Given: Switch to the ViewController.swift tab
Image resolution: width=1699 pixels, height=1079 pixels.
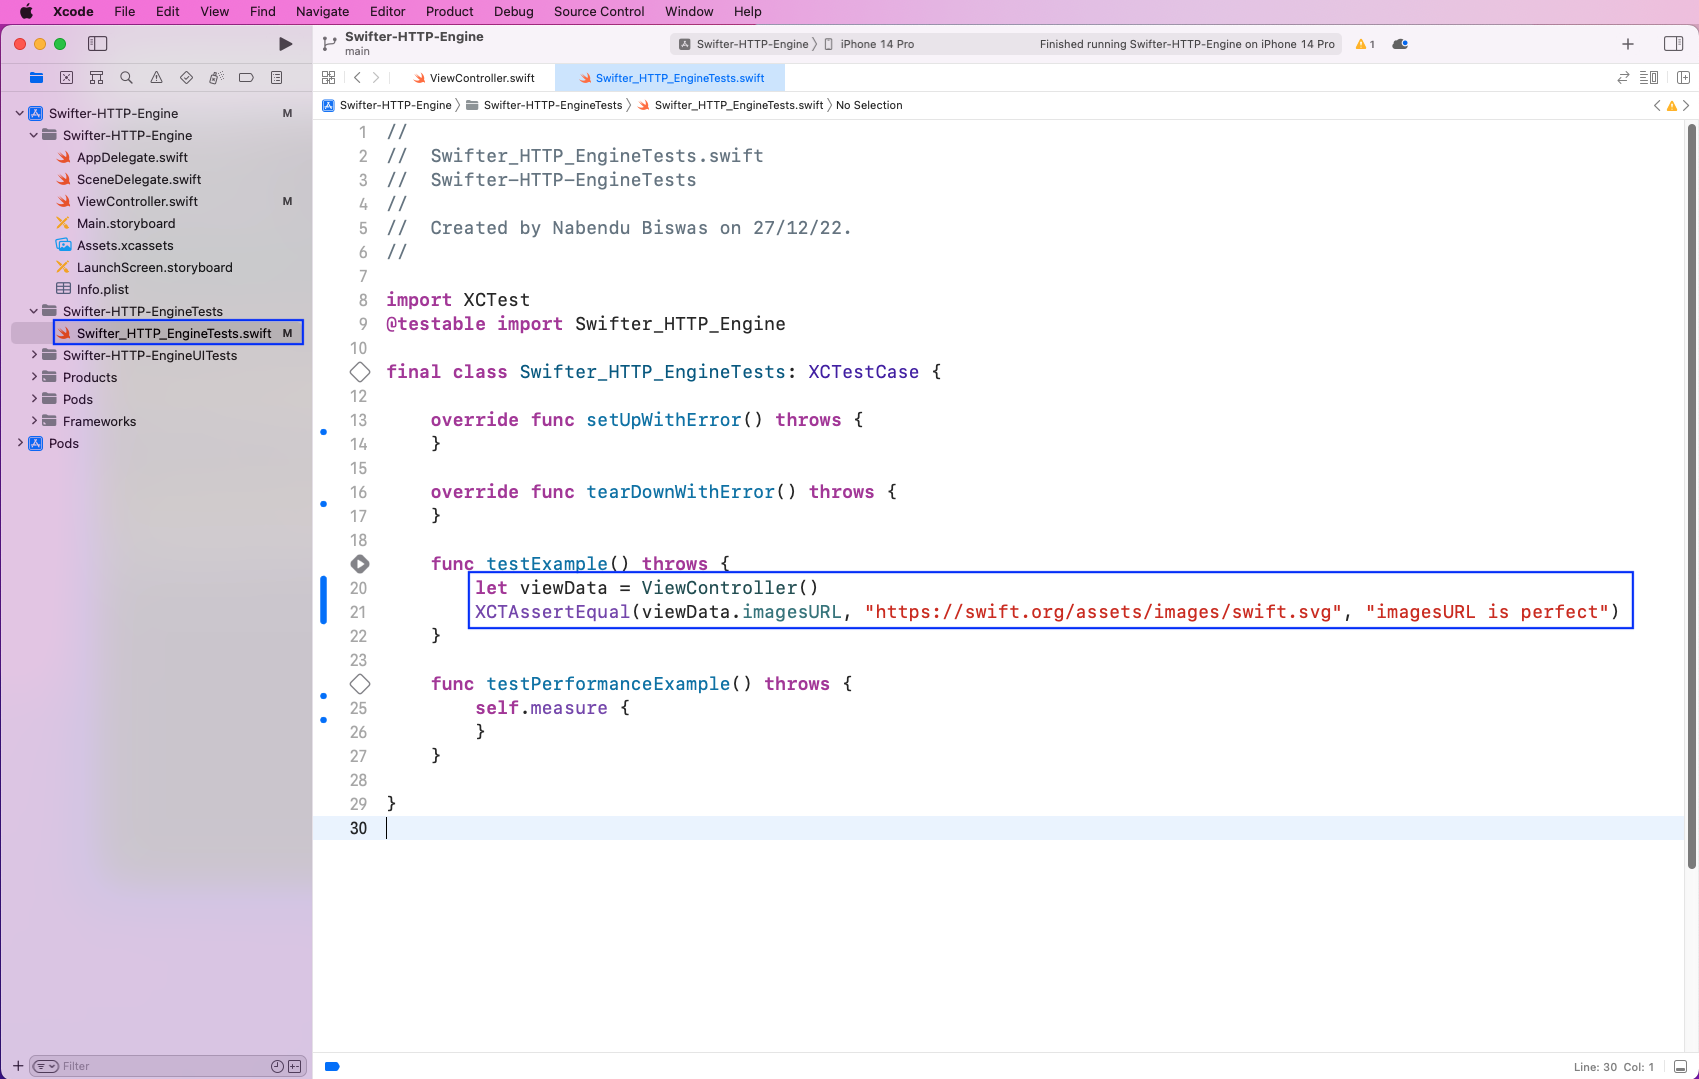Looking at the screenshot, I should (472, 78).
